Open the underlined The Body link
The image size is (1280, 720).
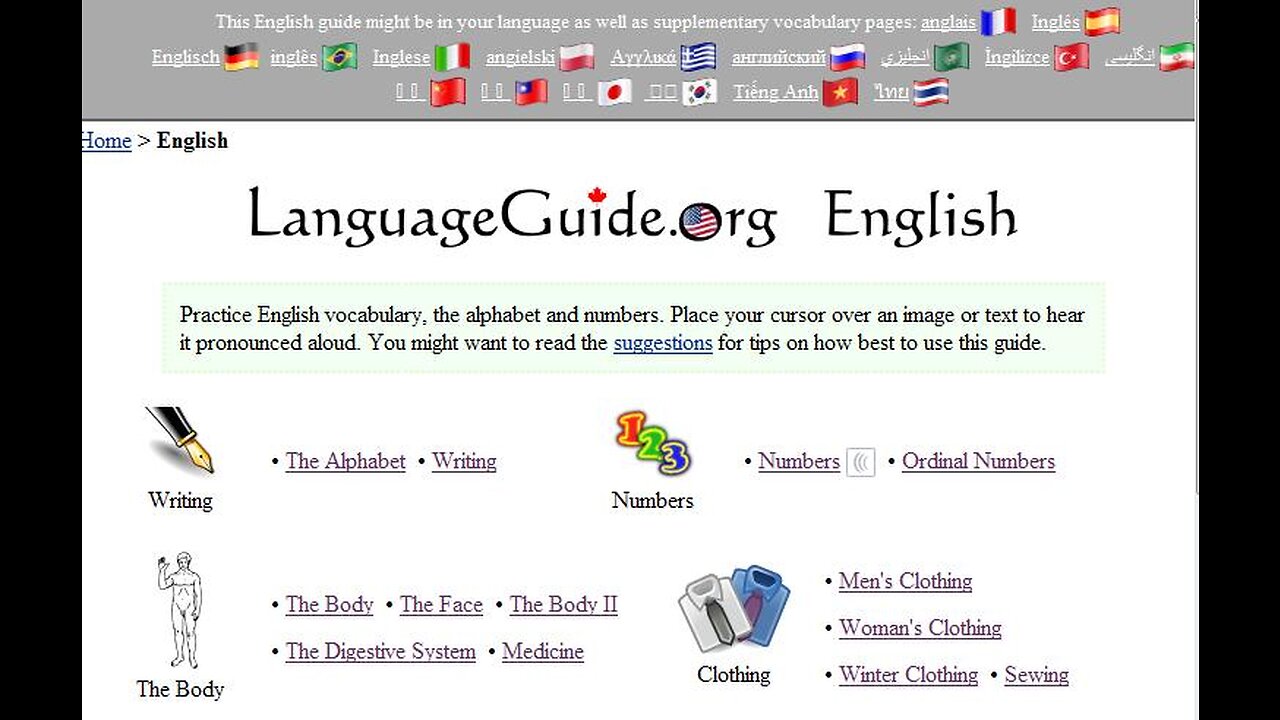click(x=330, y=605)
